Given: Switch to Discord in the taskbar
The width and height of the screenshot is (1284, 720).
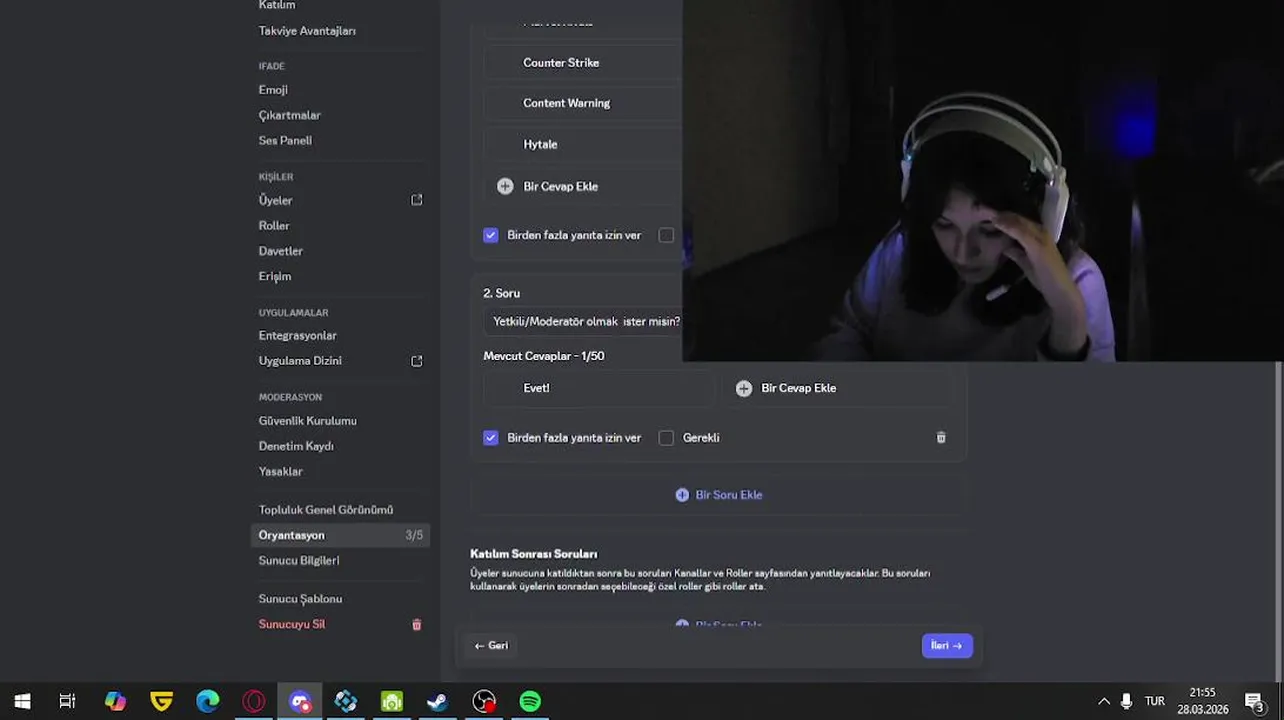Looking at the screenshot, I should click(299, 702).
